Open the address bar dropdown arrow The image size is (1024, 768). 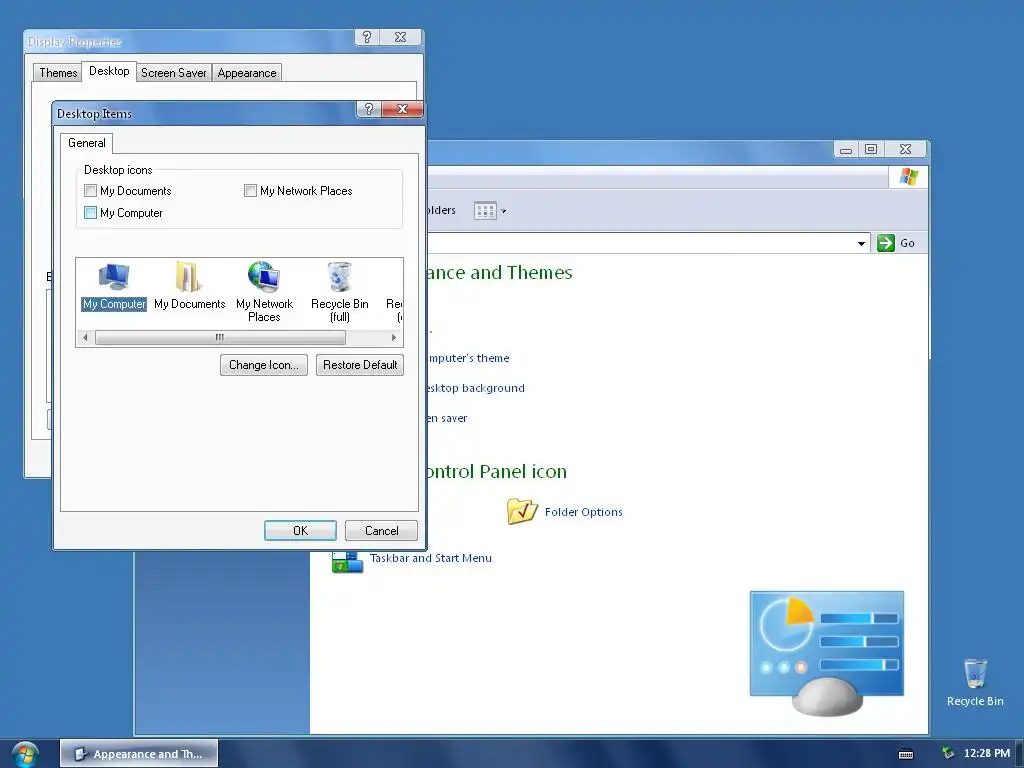861,244
